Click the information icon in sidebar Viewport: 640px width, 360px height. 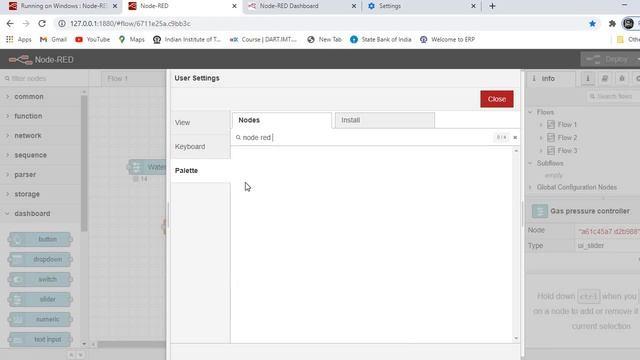[x=588, y=78]
